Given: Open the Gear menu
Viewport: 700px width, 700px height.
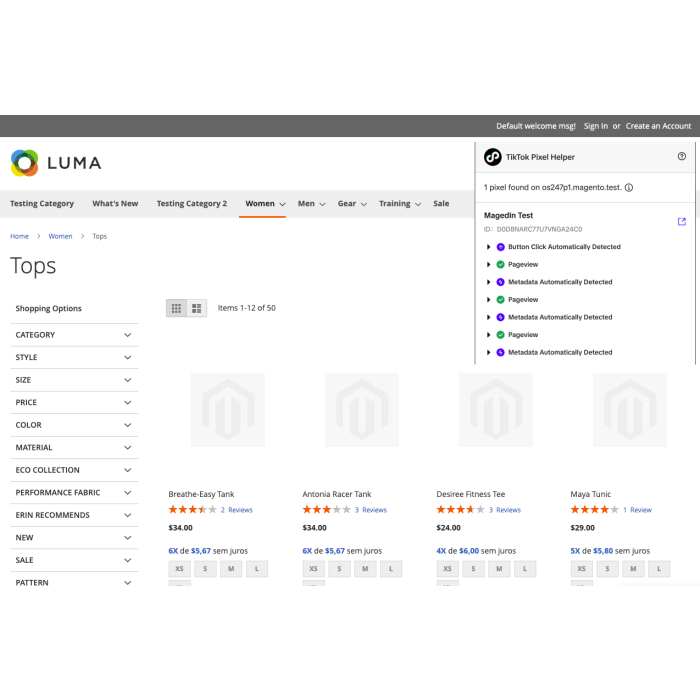Looking at the screenshot, I should coord(352,204).
